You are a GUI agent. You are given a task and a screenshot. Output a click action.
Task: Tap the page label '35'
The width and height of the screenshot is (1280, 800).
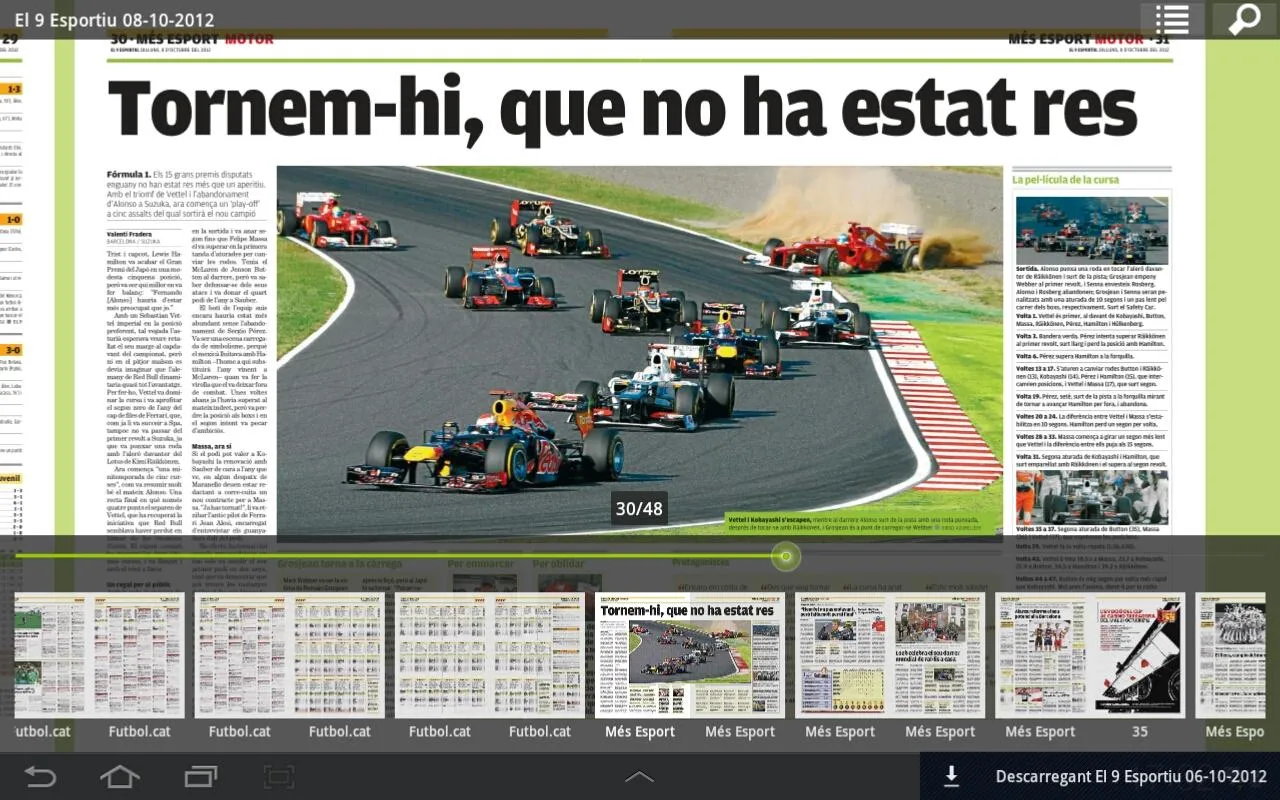coord(1140,731)
